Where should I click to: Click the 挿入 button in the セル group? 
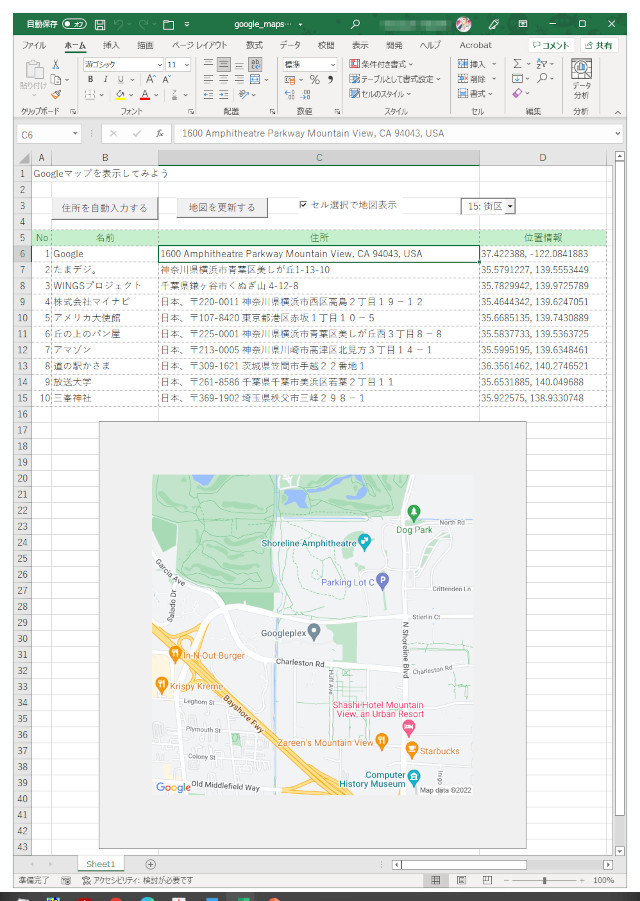477,64
